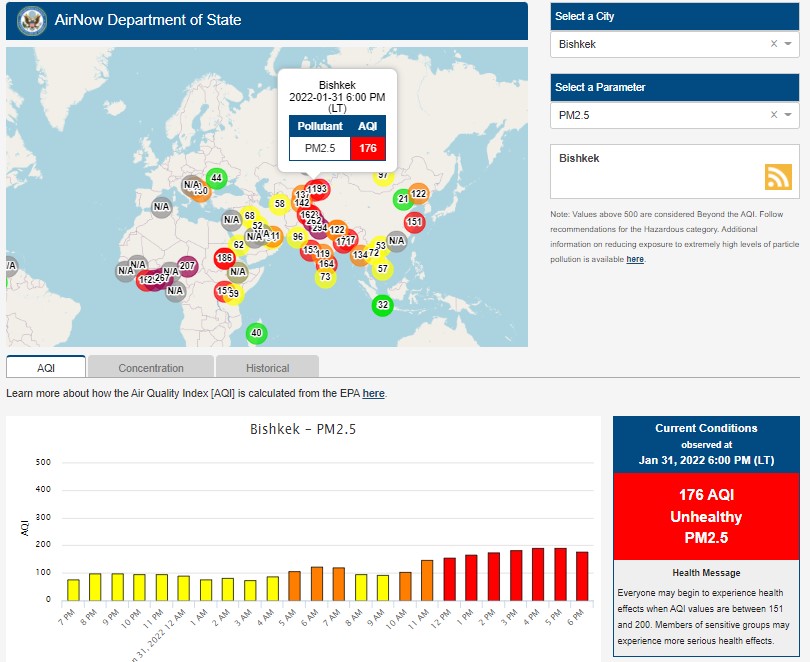Clear the Bishkek city selection with X

(x=773, y=44)
